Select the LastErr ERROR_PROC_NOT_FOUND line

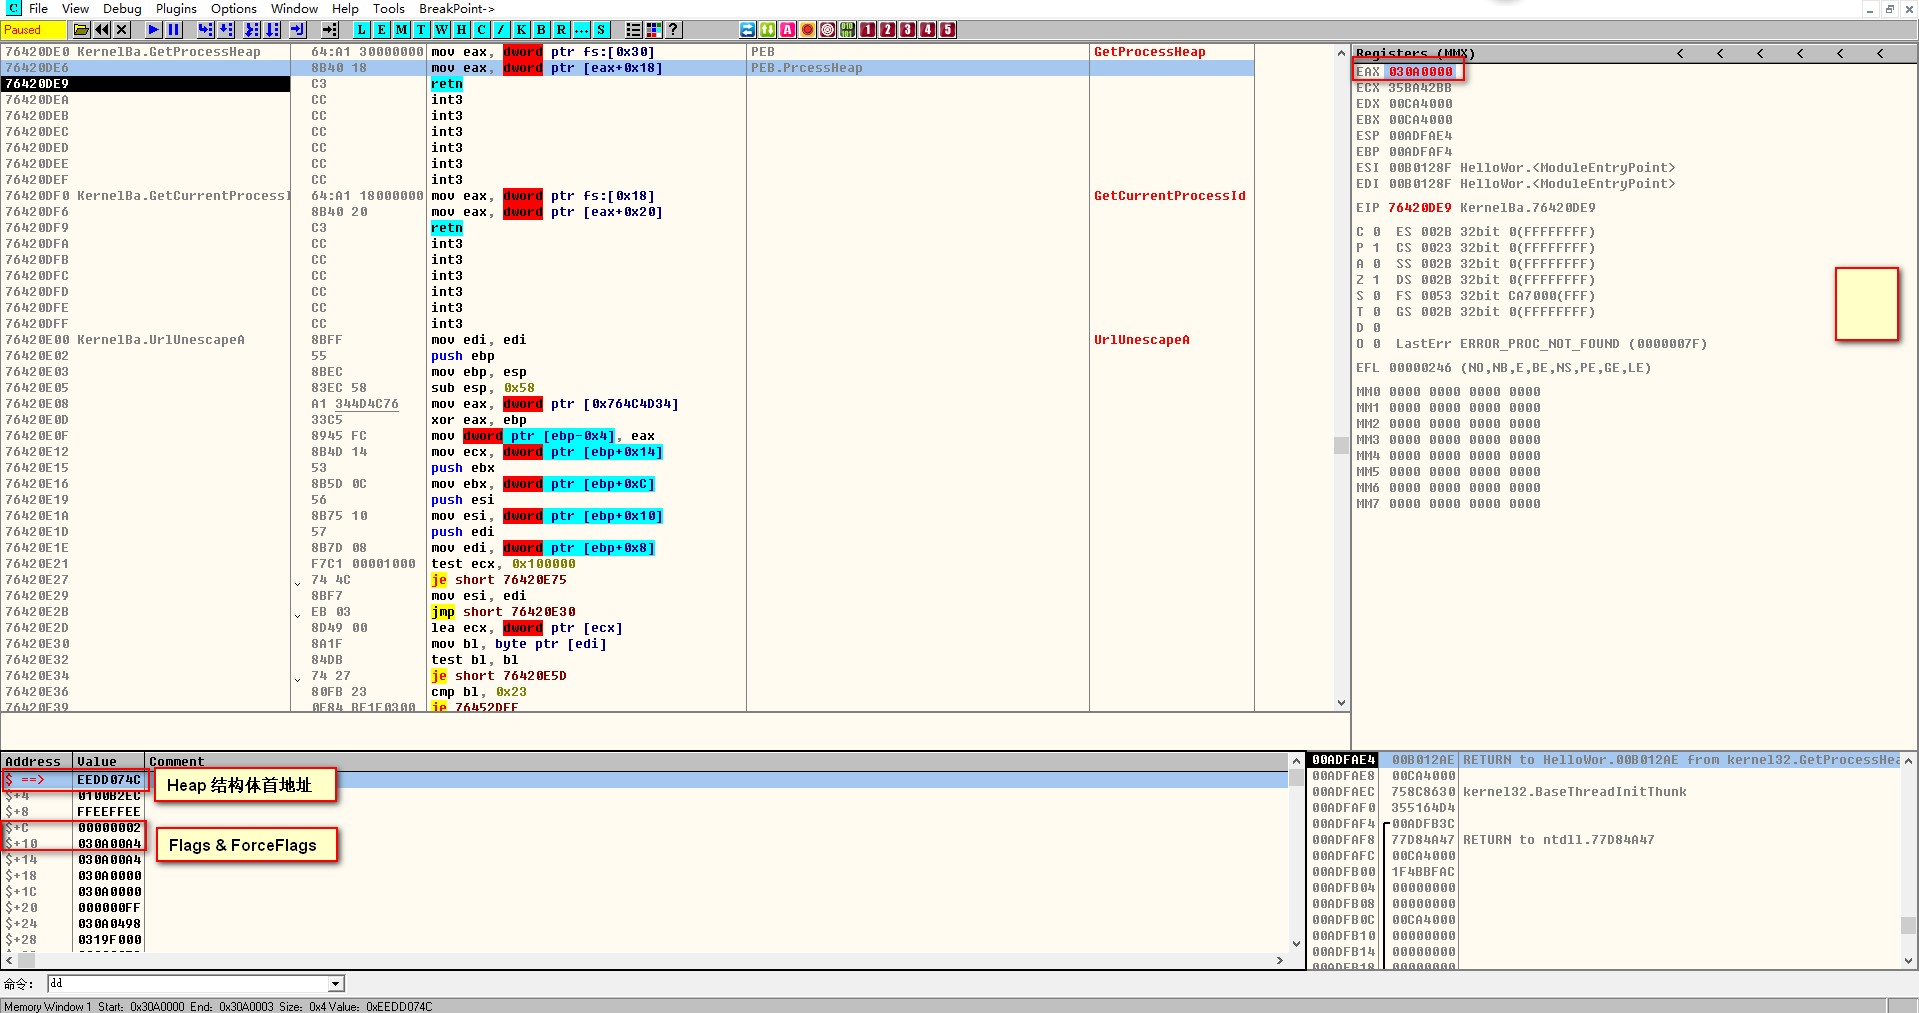(1551, 344)
